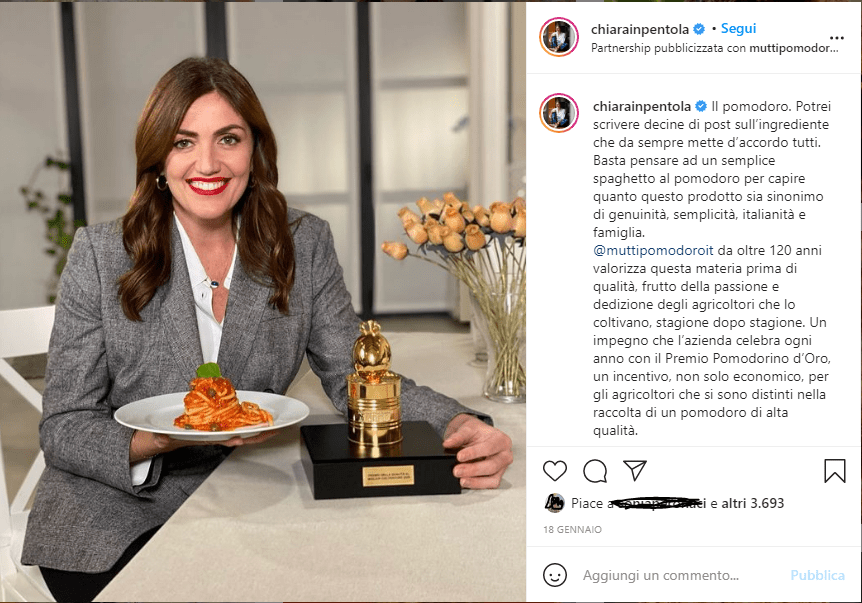This screenshot has height=603, width=862.
Task: Open chiarainpentola avatar beside caption
Action: (559, 113)
